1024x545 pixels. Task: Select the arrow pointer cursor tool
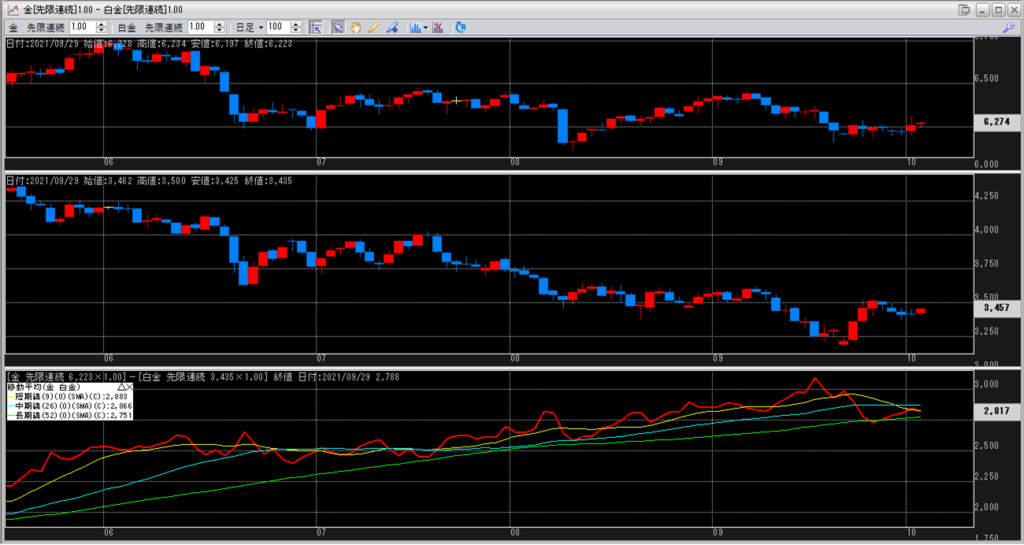338,26
